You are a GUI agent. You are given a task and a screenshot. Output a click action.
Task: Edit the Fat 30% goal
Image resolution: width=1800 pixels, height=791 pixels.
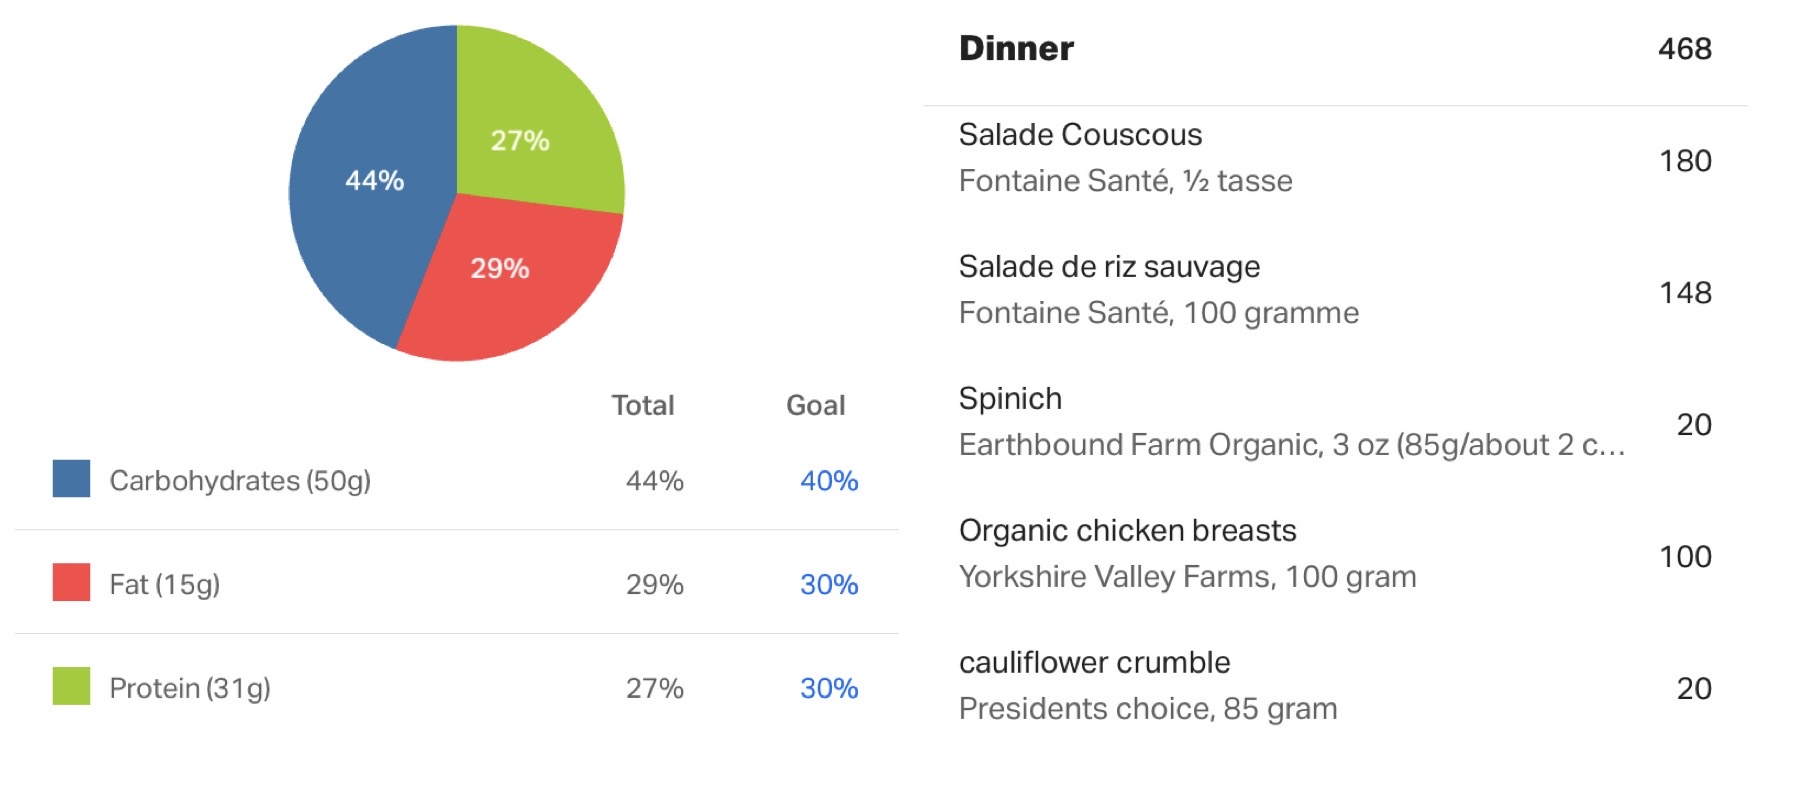[x=829, y=585]
